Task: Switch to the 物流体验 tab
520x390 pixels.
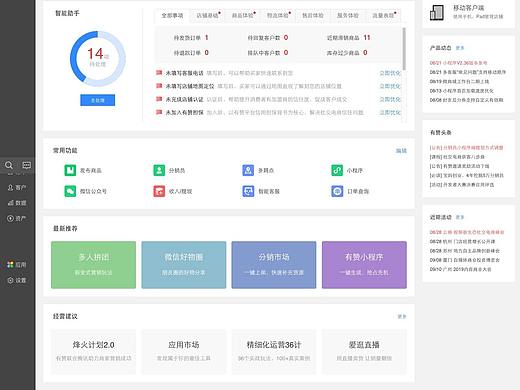Action: [x=277, y=15]
